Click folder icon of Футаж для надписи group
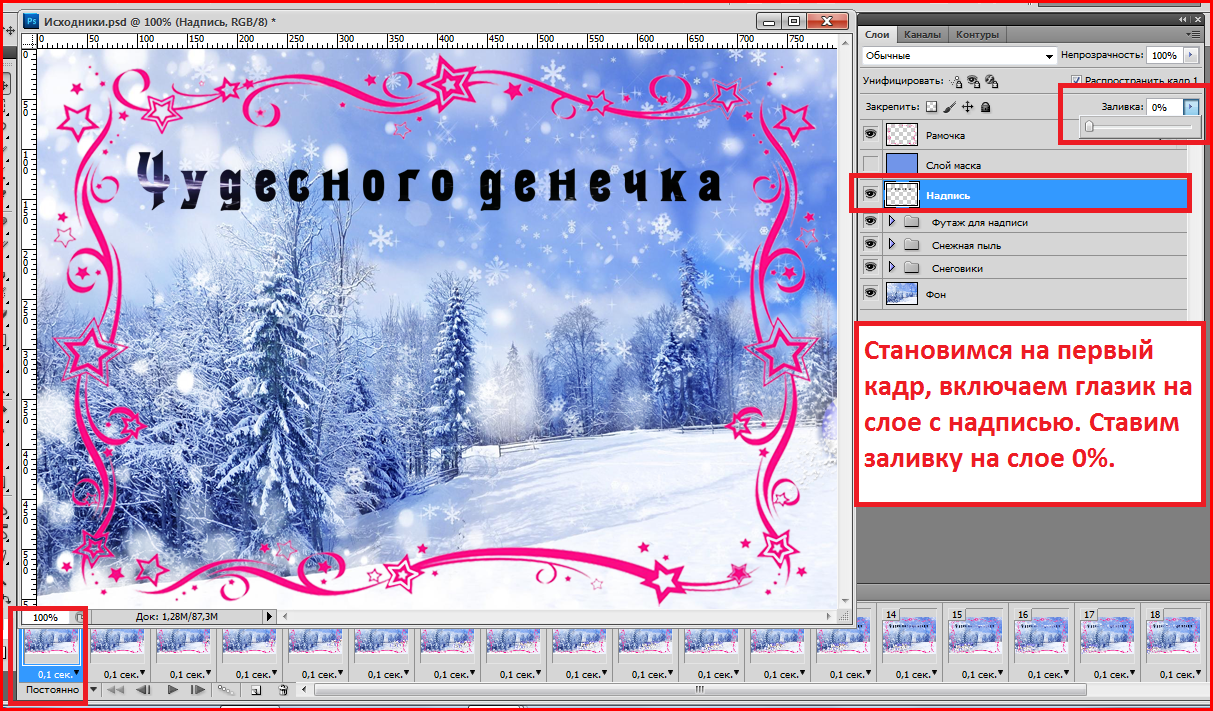This screenshot has height=711, width=1213. pyautogui.click(x=910, y=222)
